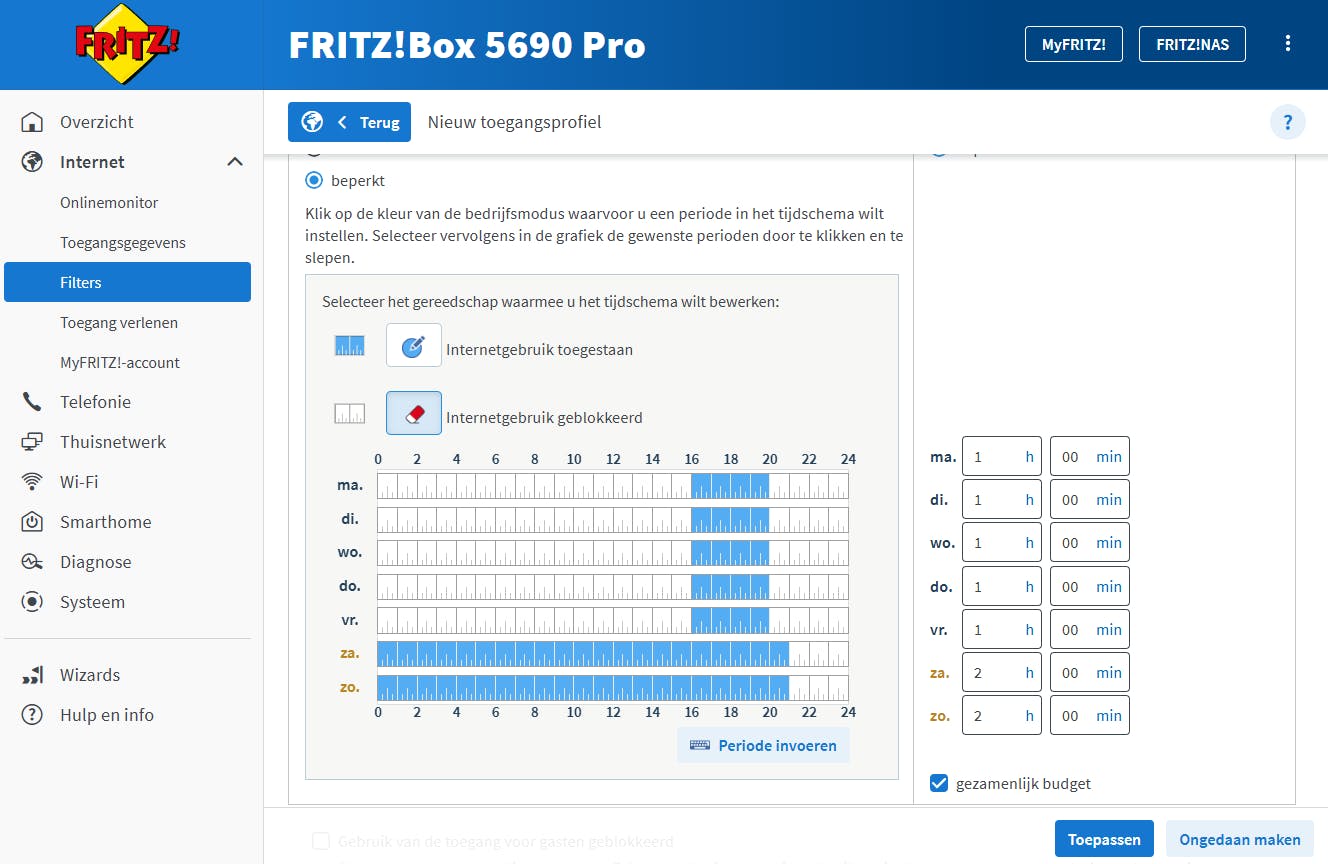Select the Filters menu item

click(x=127, y=282)
